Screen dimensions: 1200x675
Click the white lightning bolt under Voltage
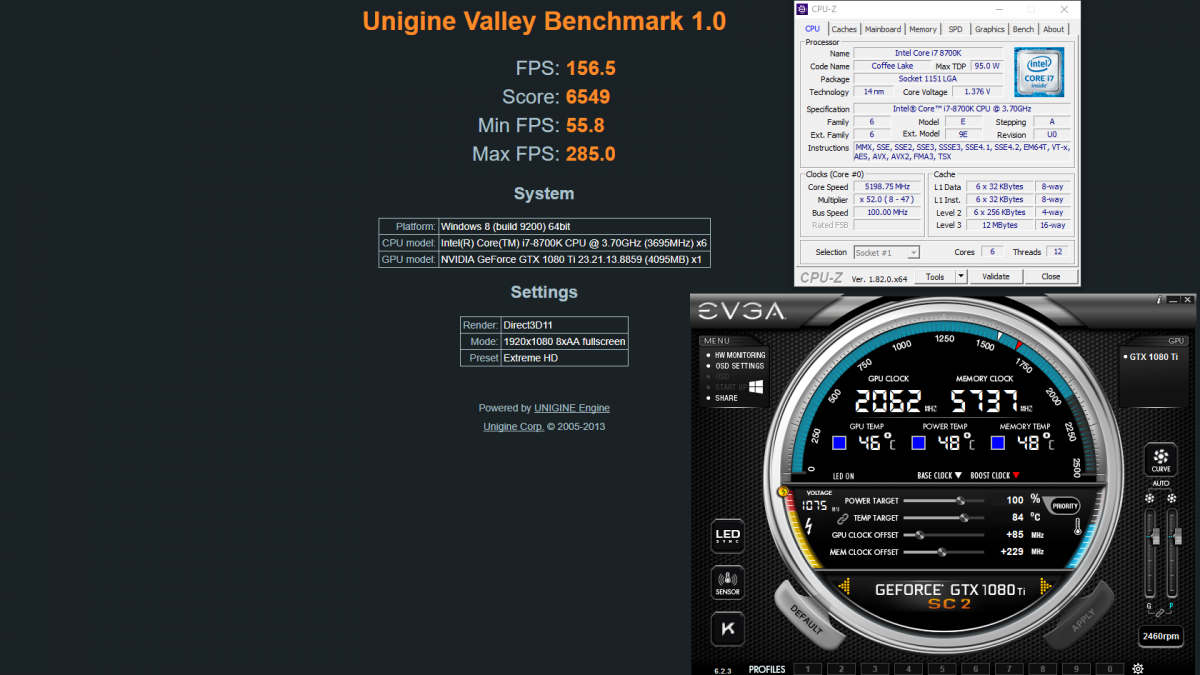pos(808,524)
